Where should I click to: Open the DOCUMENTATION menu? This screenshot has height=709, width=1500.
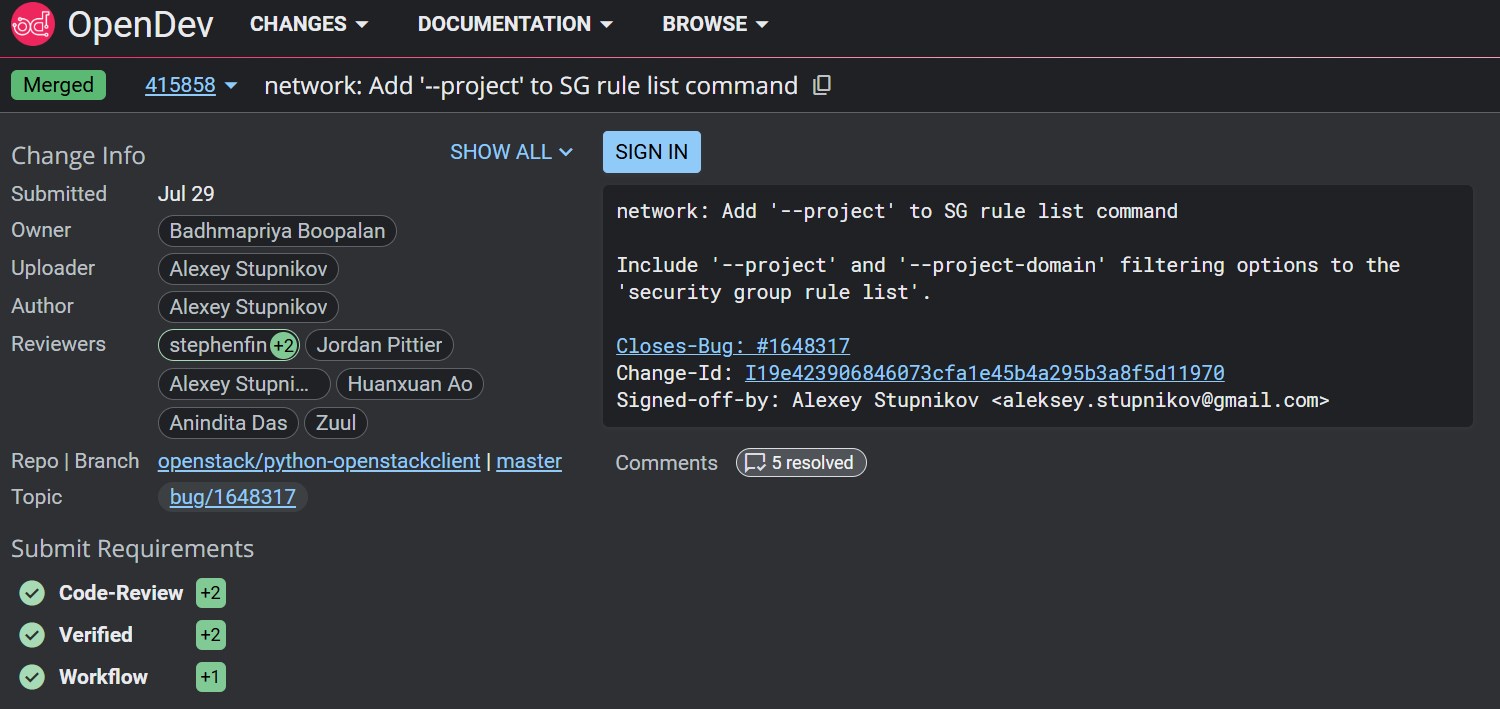click(515, 24)
